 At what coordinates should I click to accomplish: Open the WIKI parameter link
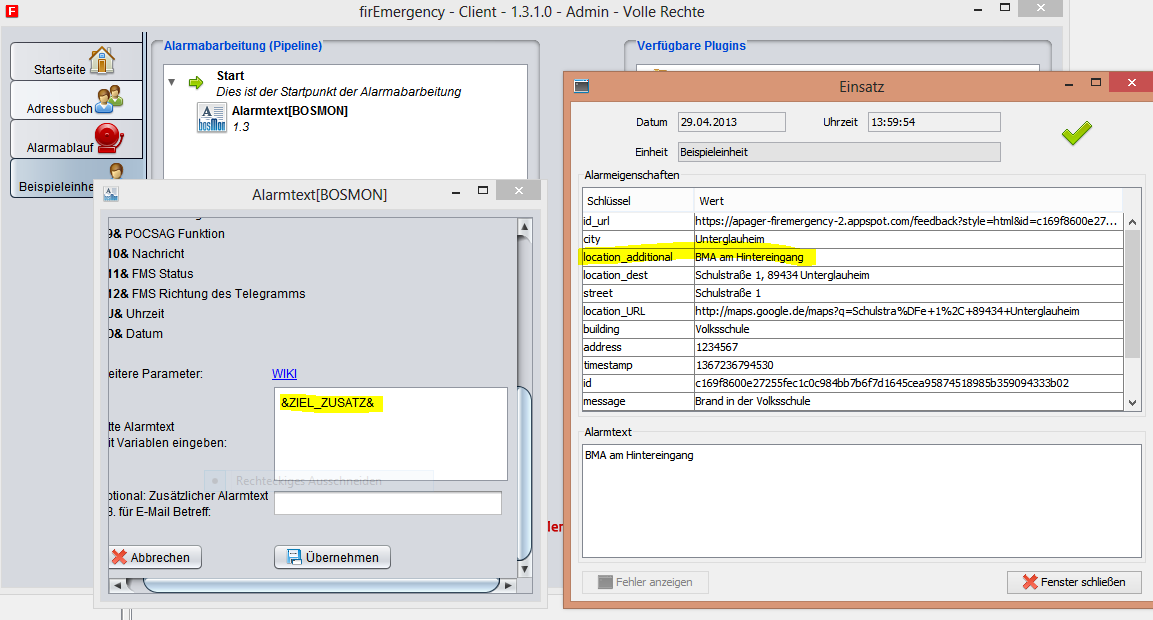pyautogui.click(x=284, y=374)
